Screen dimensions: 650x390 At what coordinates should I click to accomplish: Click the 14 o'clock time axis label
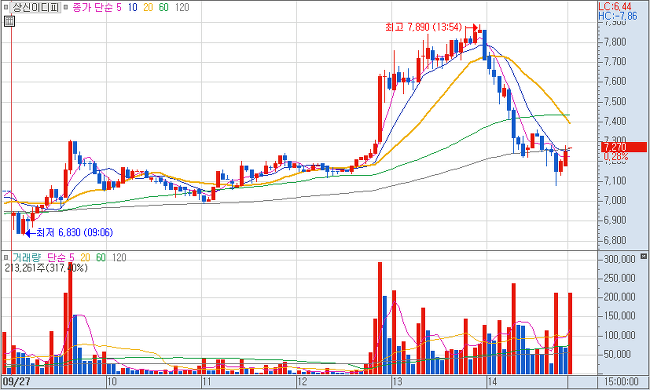click(492, 381)
